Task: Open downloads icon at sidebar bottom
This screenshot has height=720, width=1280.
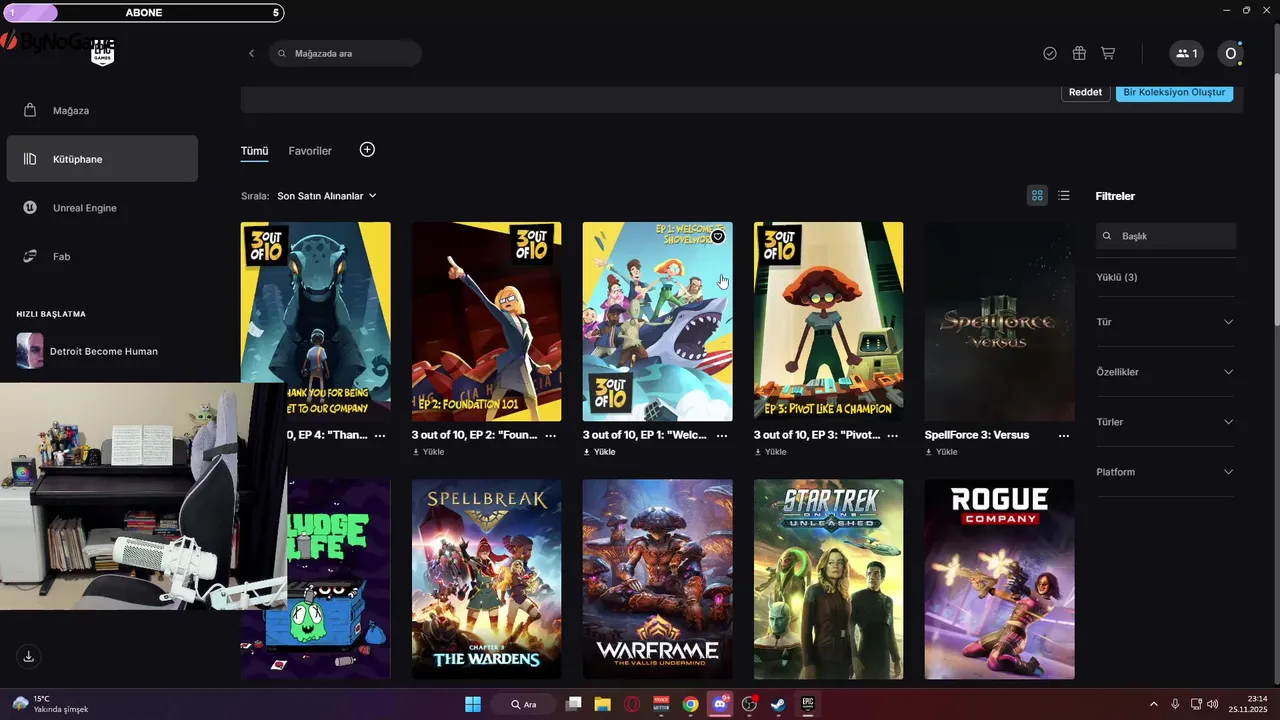Action: pyautogui.click(x=28, y=656)
